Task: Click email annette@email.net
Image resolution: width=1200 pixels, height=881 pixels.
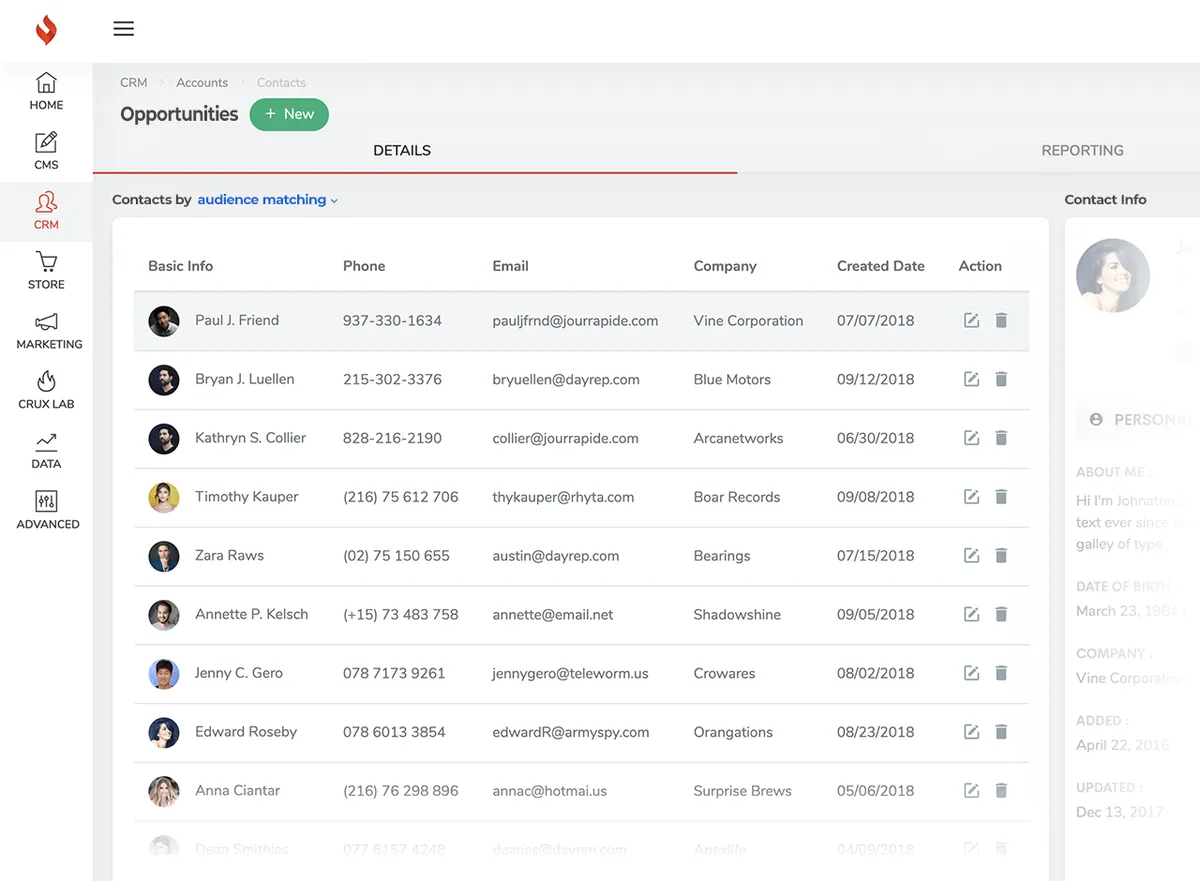Action: pyautogui.click(x=553, y=615)
